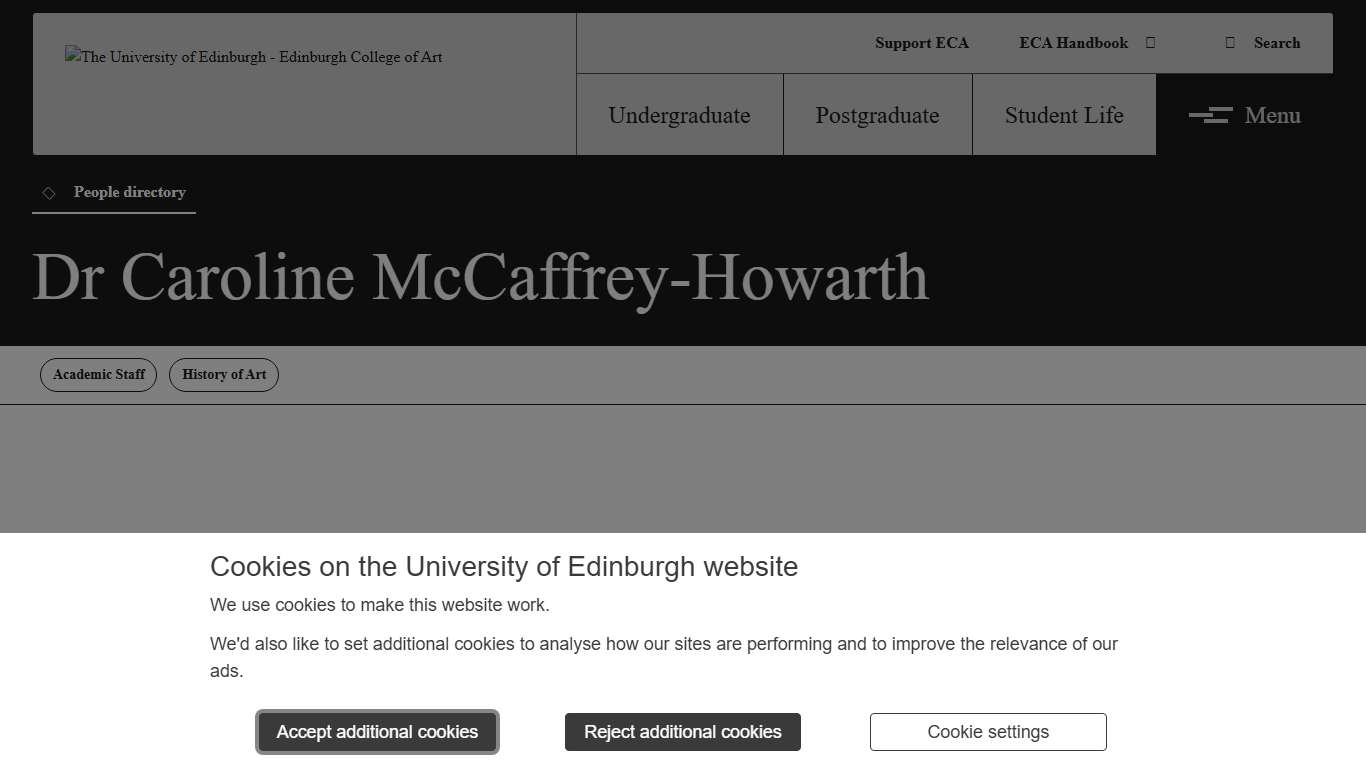Expand the Menu in the top navigation
1366x768 pixels.
[1272, 115]
